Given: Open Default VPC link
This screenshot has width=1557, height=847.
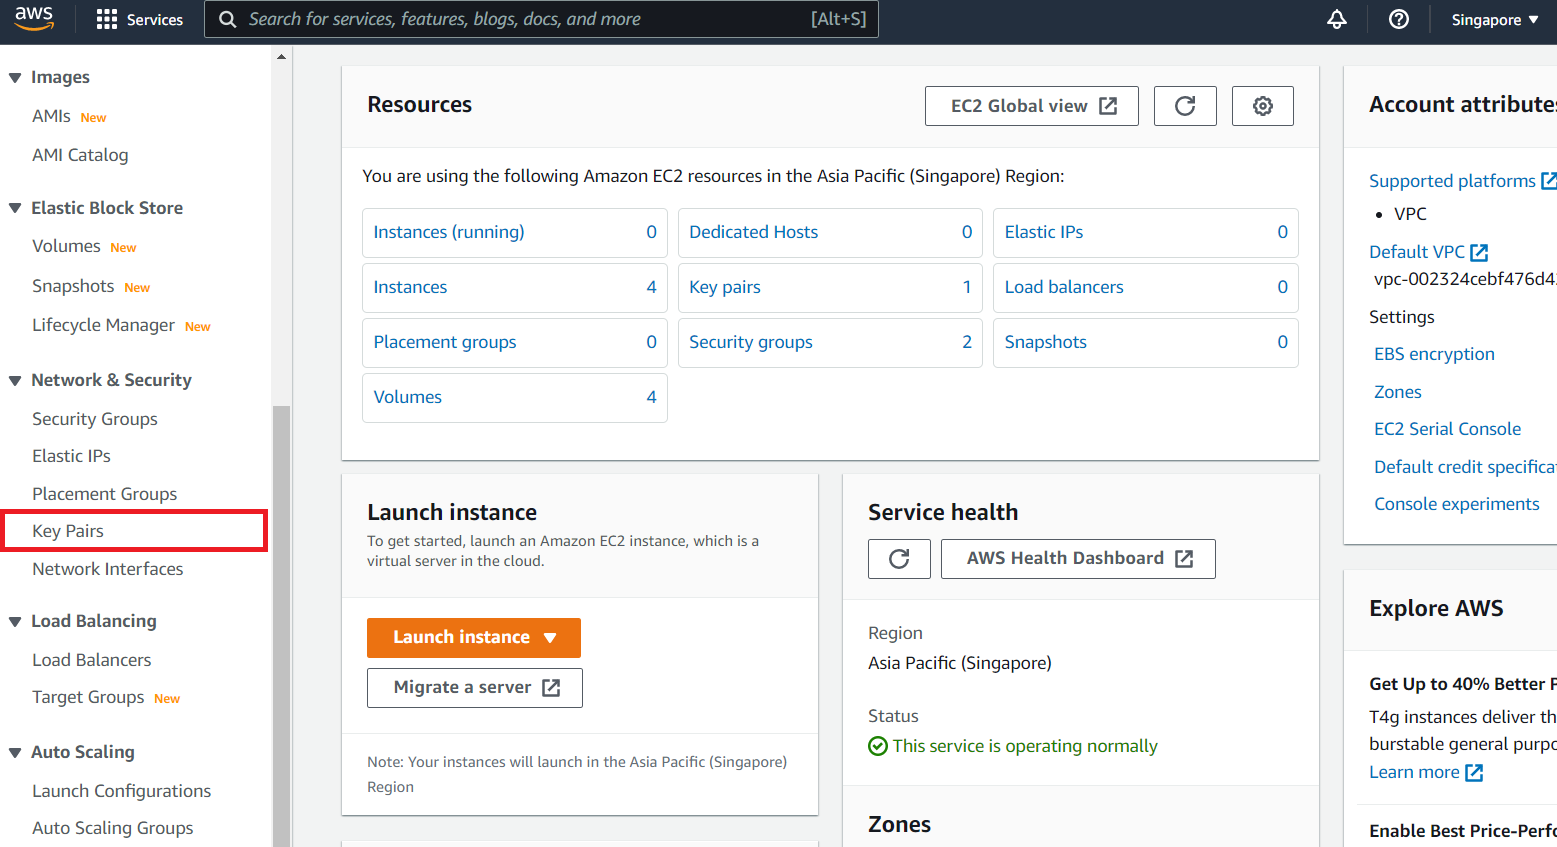Looking at the screenshot, I should tap(1417, 252).
